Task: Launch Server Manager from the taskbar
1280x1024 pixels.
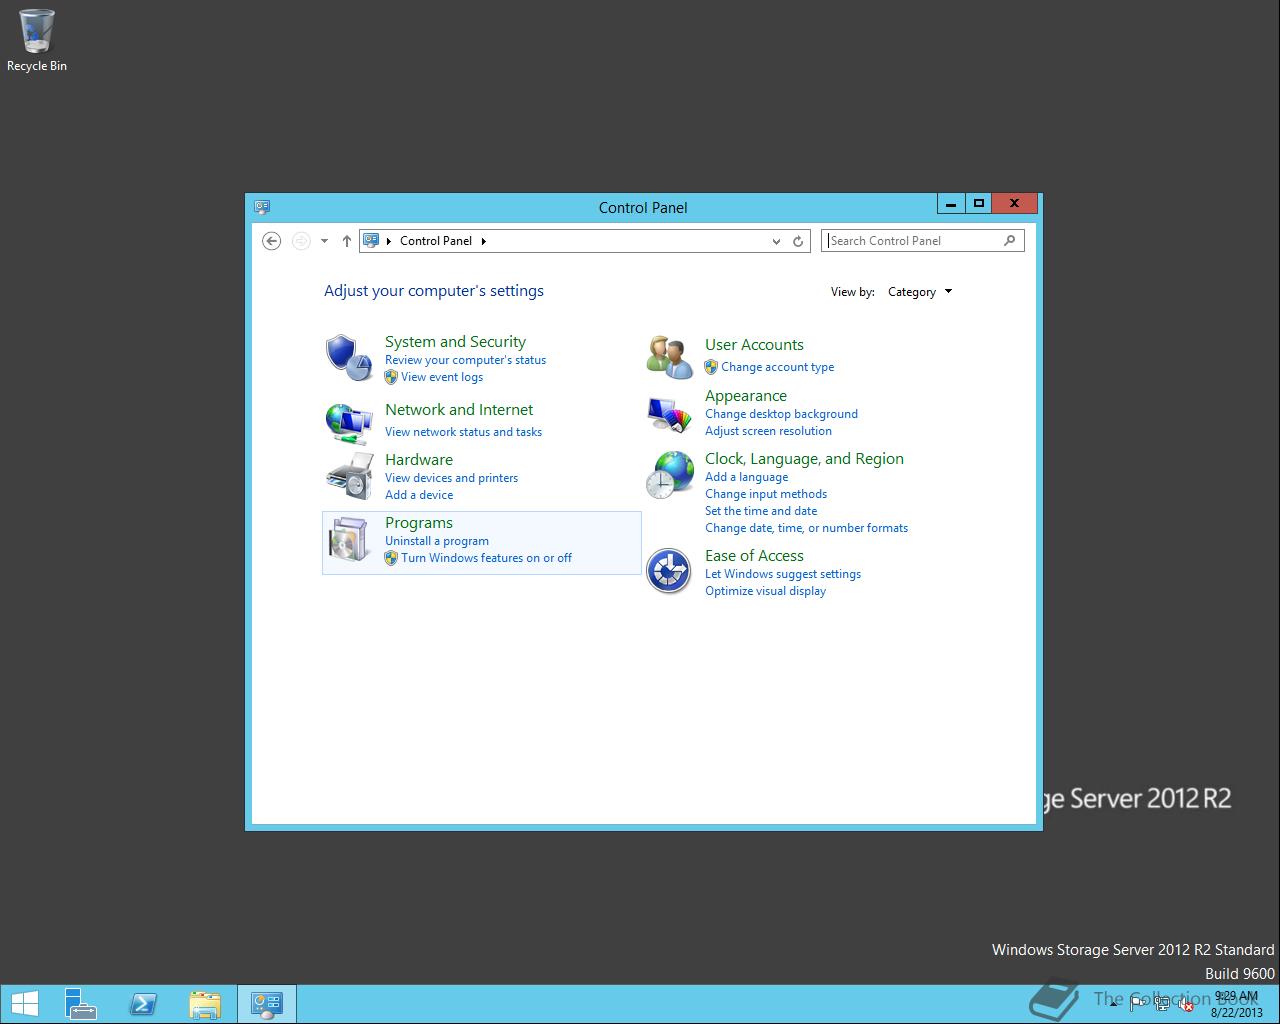Action: (x=81, y=1004)
